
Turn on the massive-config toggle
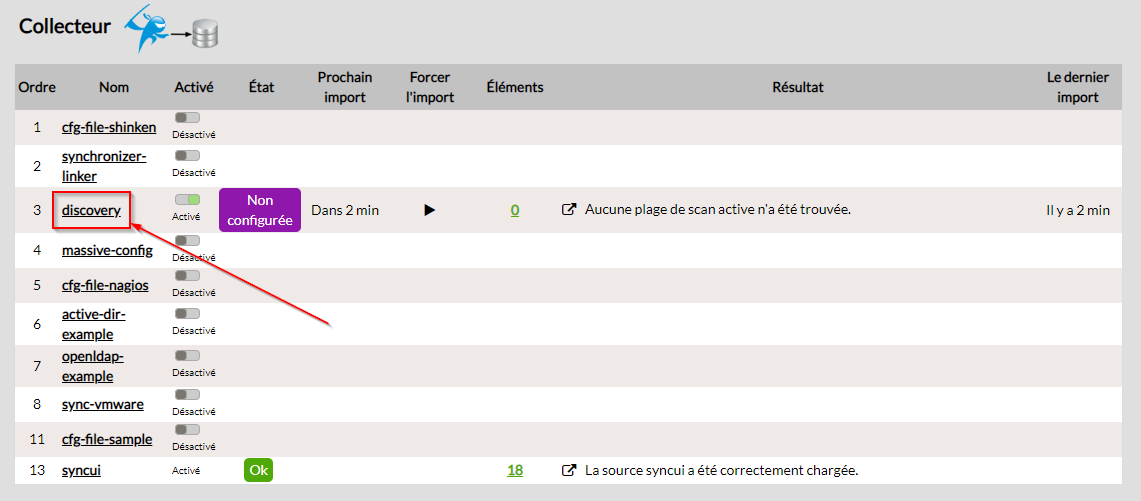click(x=187, y=240)
